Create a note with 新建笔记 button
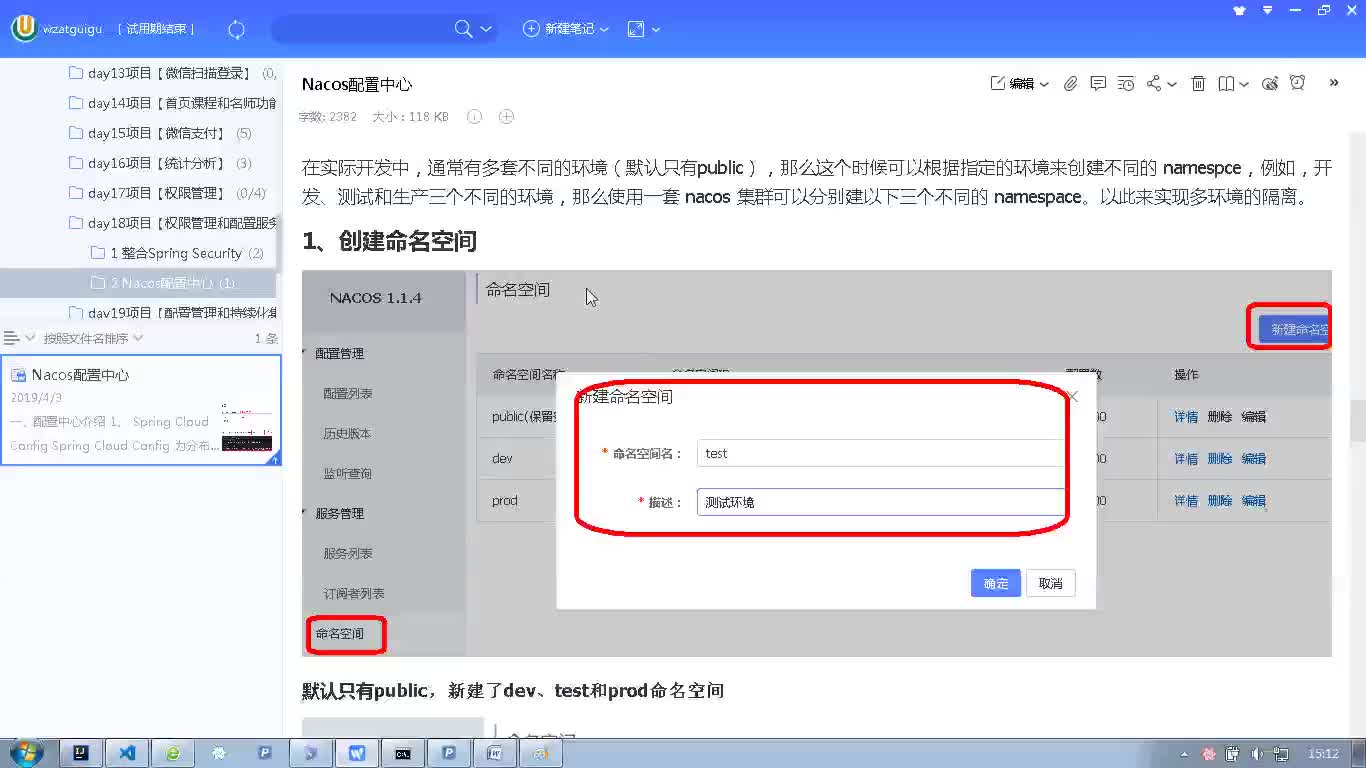Screen dimensions: 1366x768 point(559,29)
